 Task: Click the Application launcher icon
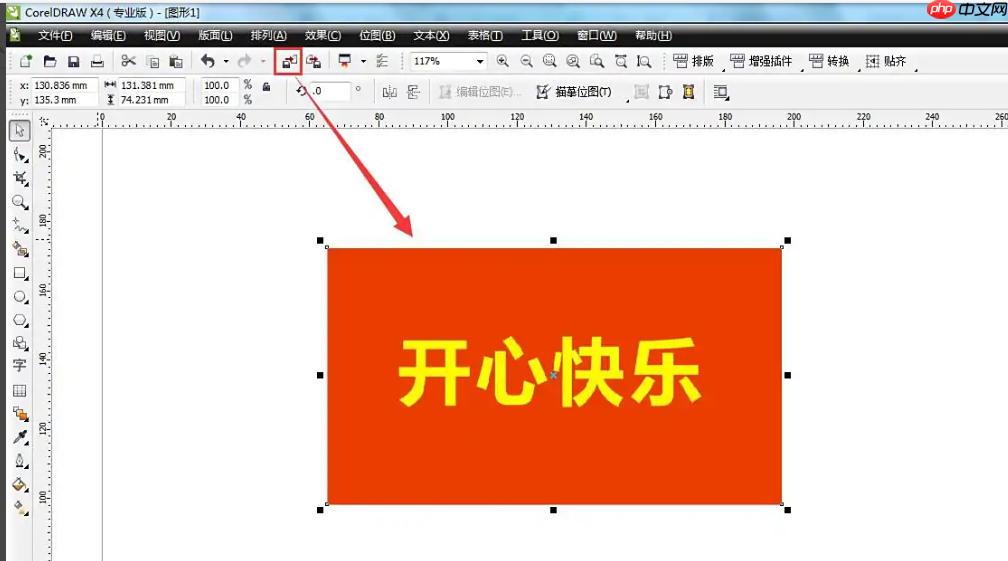click(x=345, y=62)
